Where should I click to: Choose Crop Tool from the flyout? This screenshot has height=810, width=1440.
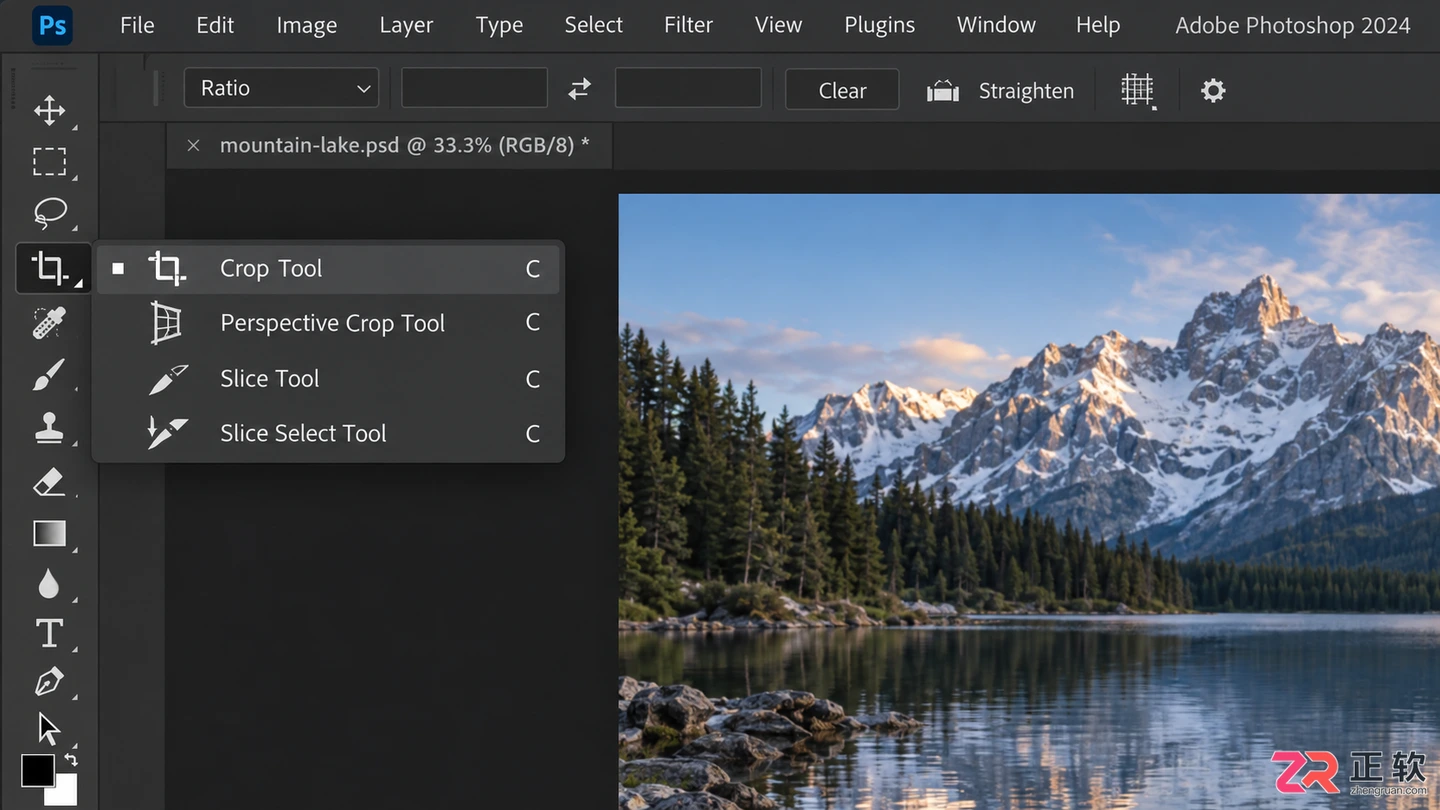click(328, 268)
